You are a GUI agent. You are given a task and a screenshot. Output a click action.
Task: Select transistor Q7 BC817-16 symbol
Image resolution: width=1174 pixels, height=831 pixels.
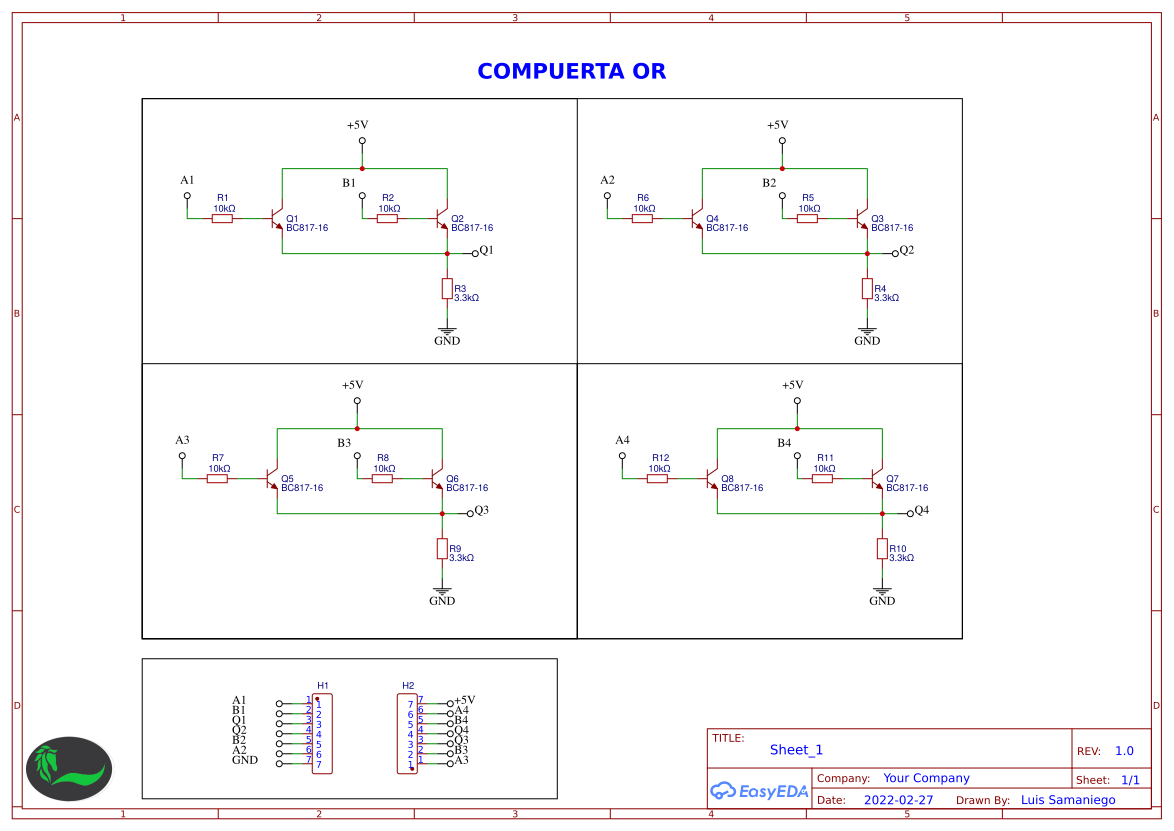coord(877,480)
